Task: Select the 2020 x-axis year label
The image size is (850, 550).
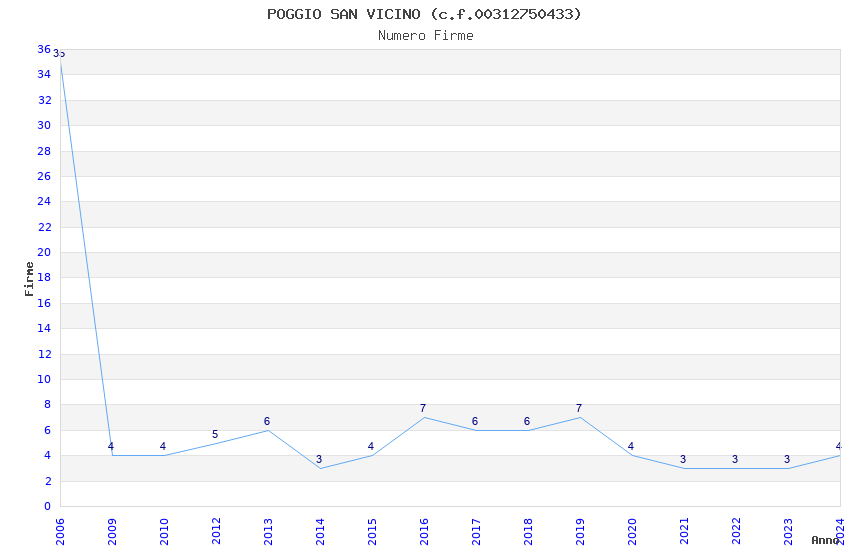Action: (632, 532)
